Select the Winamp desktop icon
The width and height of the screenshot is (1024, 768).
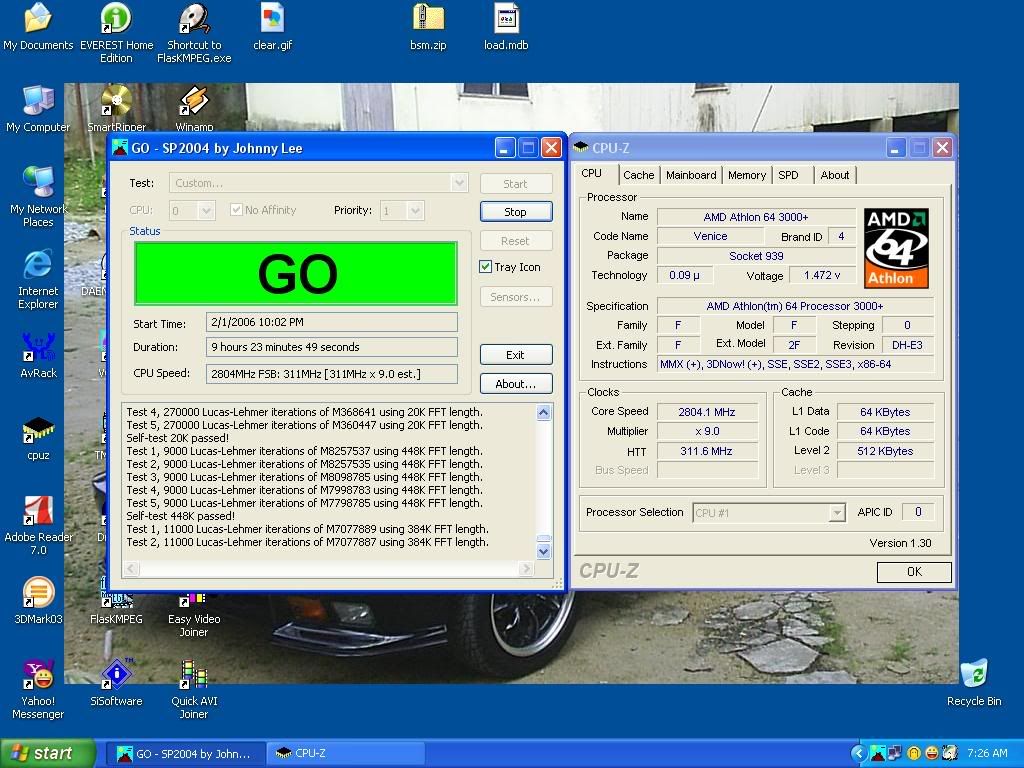pos(194,109)
